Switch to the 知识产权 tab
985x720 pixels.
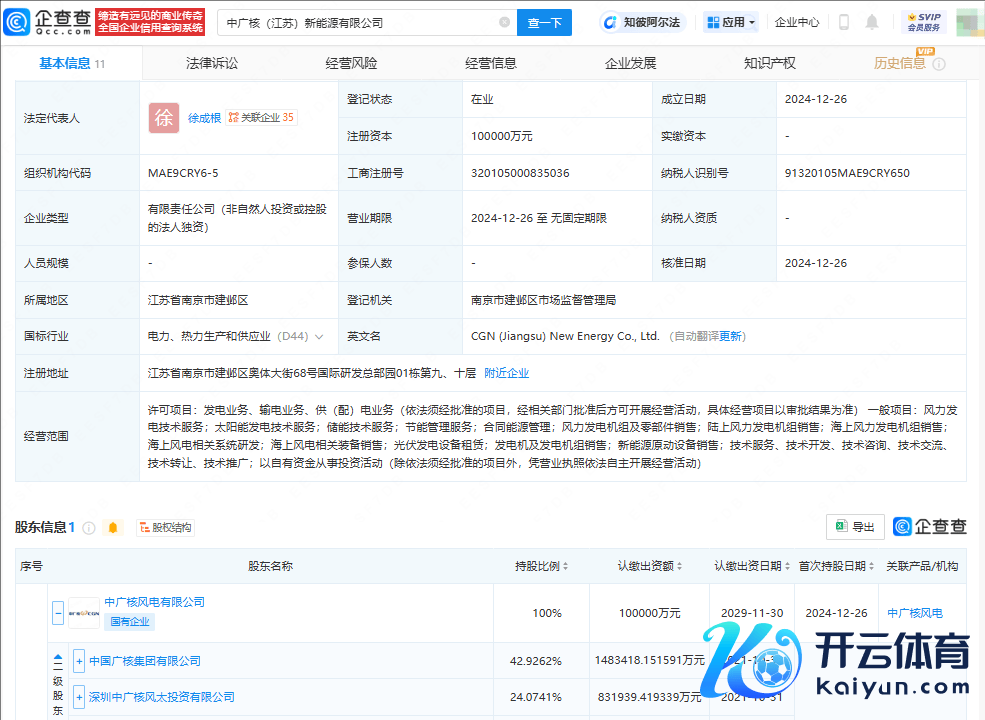769,63
